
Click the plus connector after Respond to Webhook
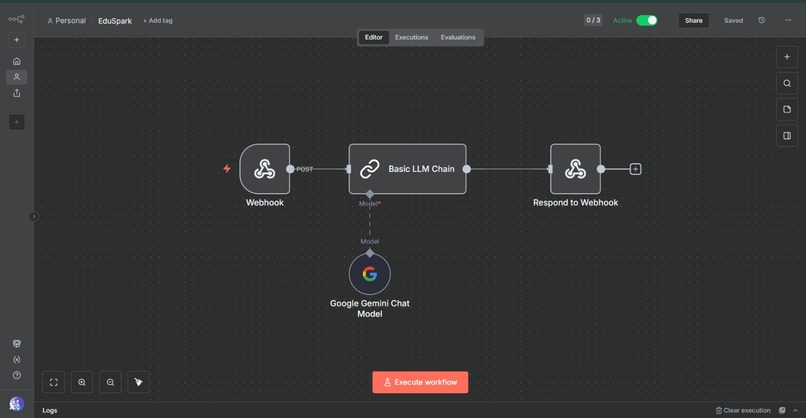[635, 169]
